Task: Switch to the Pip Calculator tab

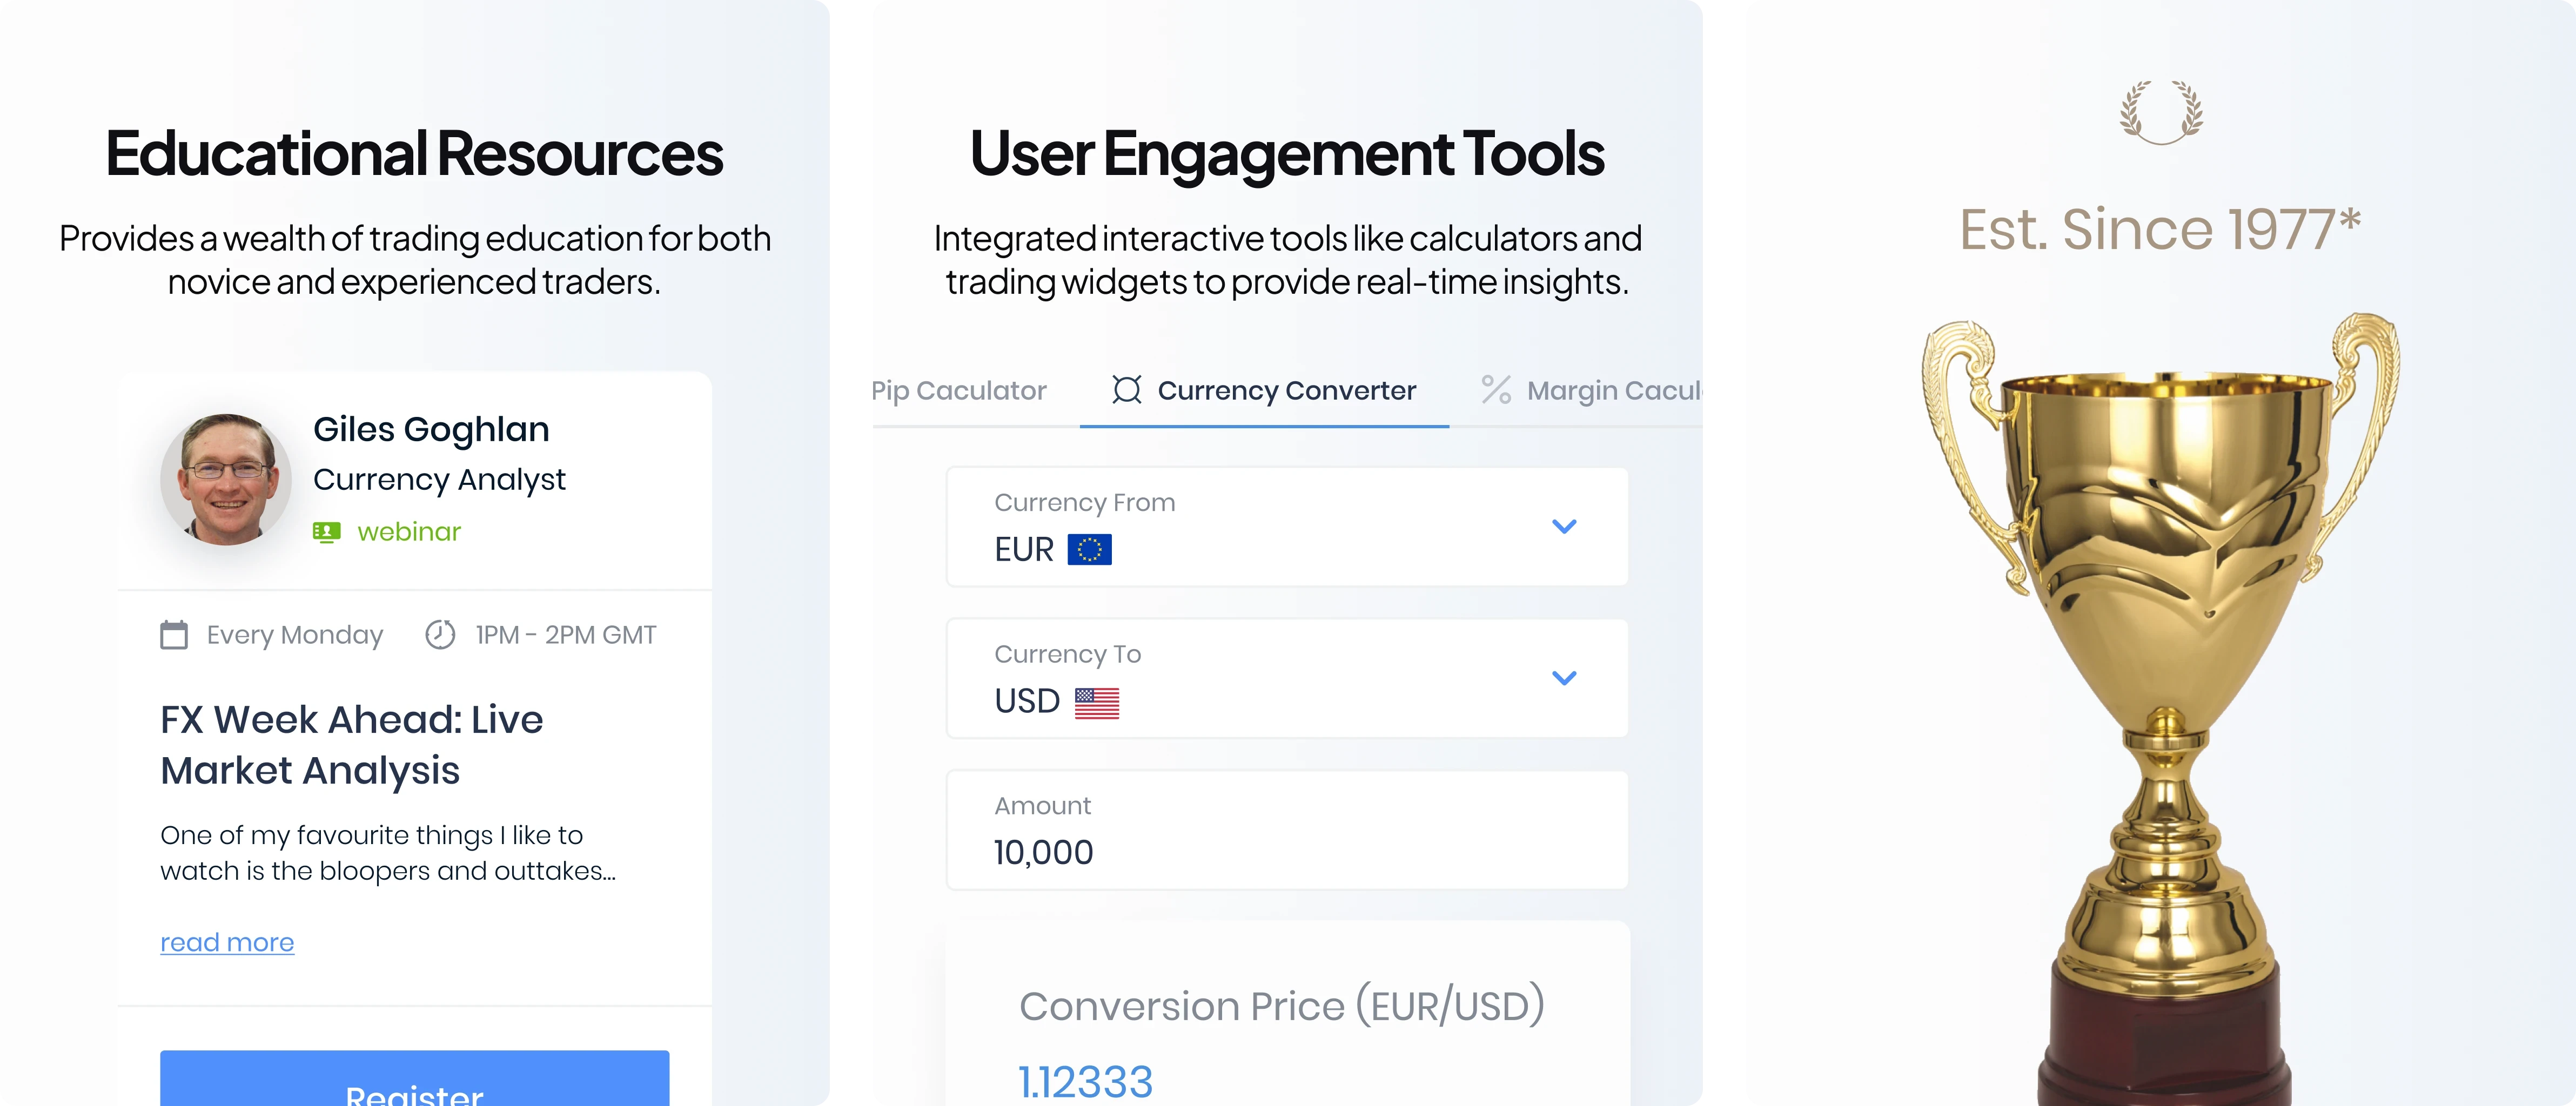Action: pyautogui.click(x=959, y=390)
